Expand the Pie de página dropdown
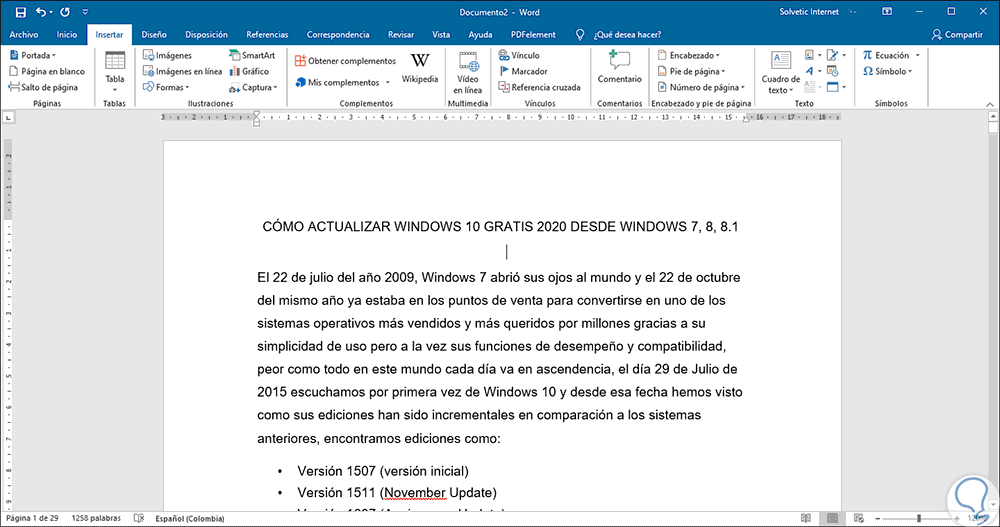Viewport: 1000px width, 527px height. [x=691, y=71]
